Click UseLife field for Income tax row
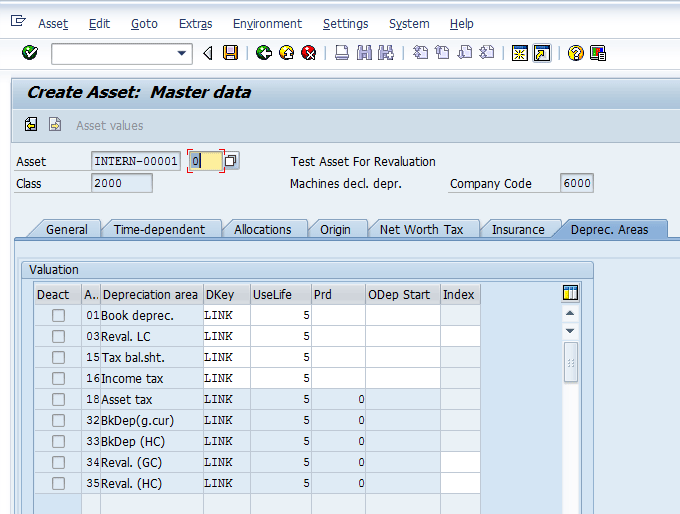This screenshot has height=514, width=680. [281, 378]
